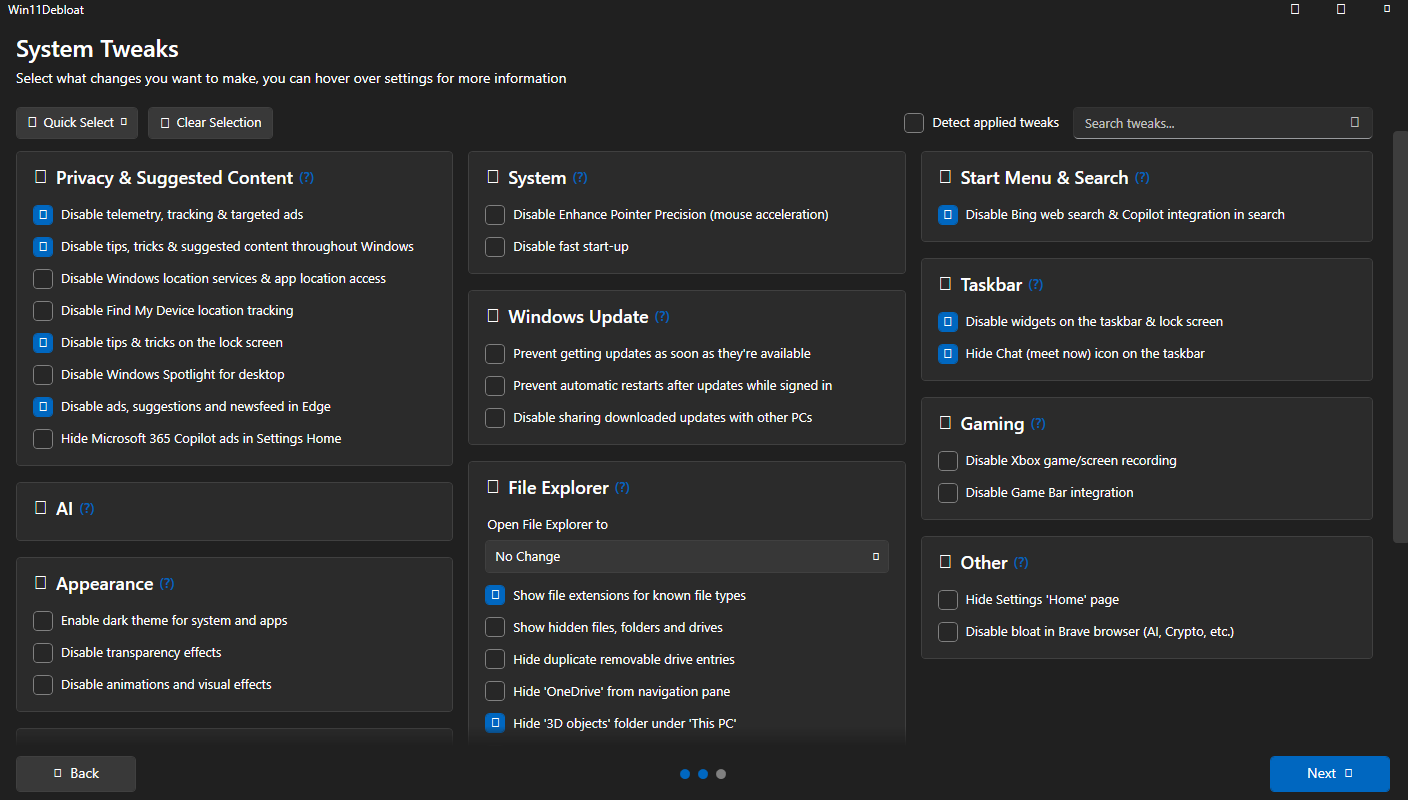
Task: Click the System section header icon
Action: click(x=493, y=177)
